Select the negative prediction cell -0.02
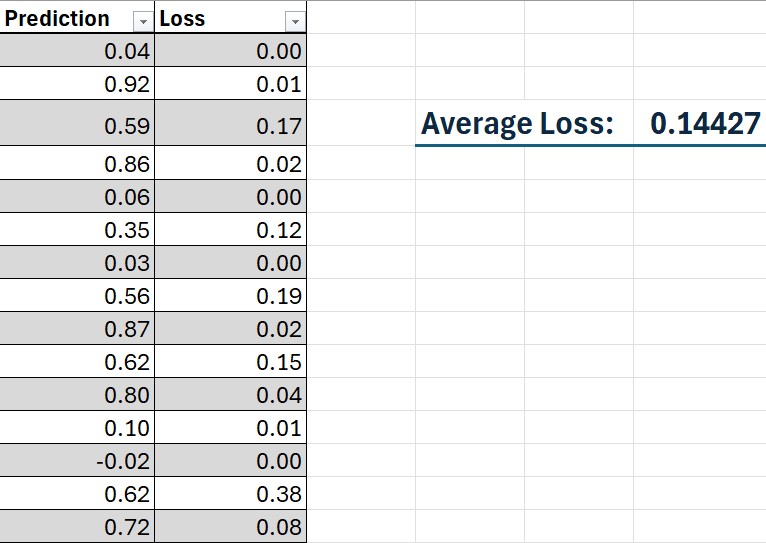766x543 pixels. click(78, 461)
